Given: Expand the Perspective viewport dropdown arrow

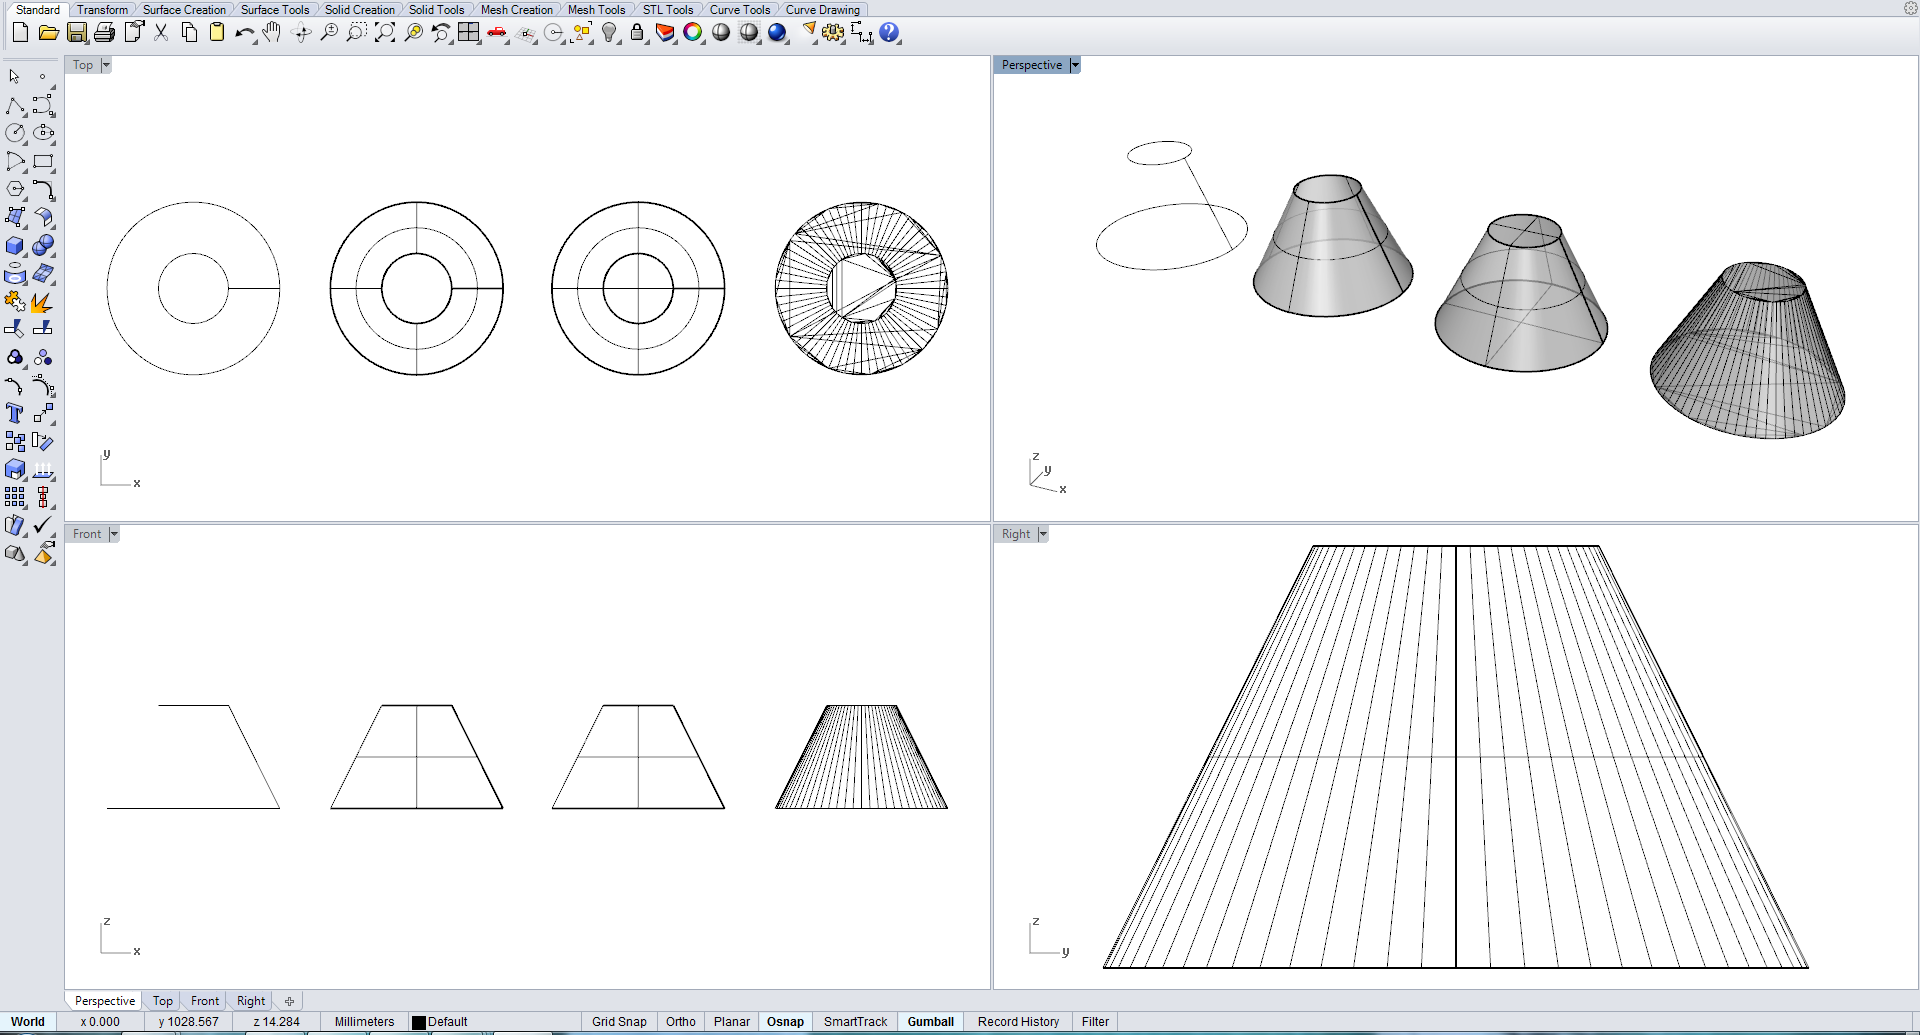Looking at the screenshot, I should click(1075, 65).
